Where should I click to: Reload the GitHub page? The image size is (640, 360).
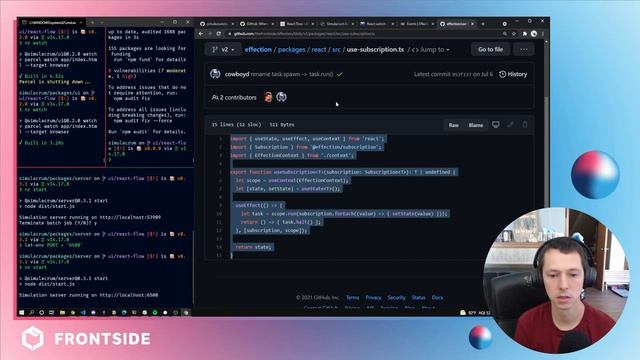pyautogui.click(x=219, y=34)
